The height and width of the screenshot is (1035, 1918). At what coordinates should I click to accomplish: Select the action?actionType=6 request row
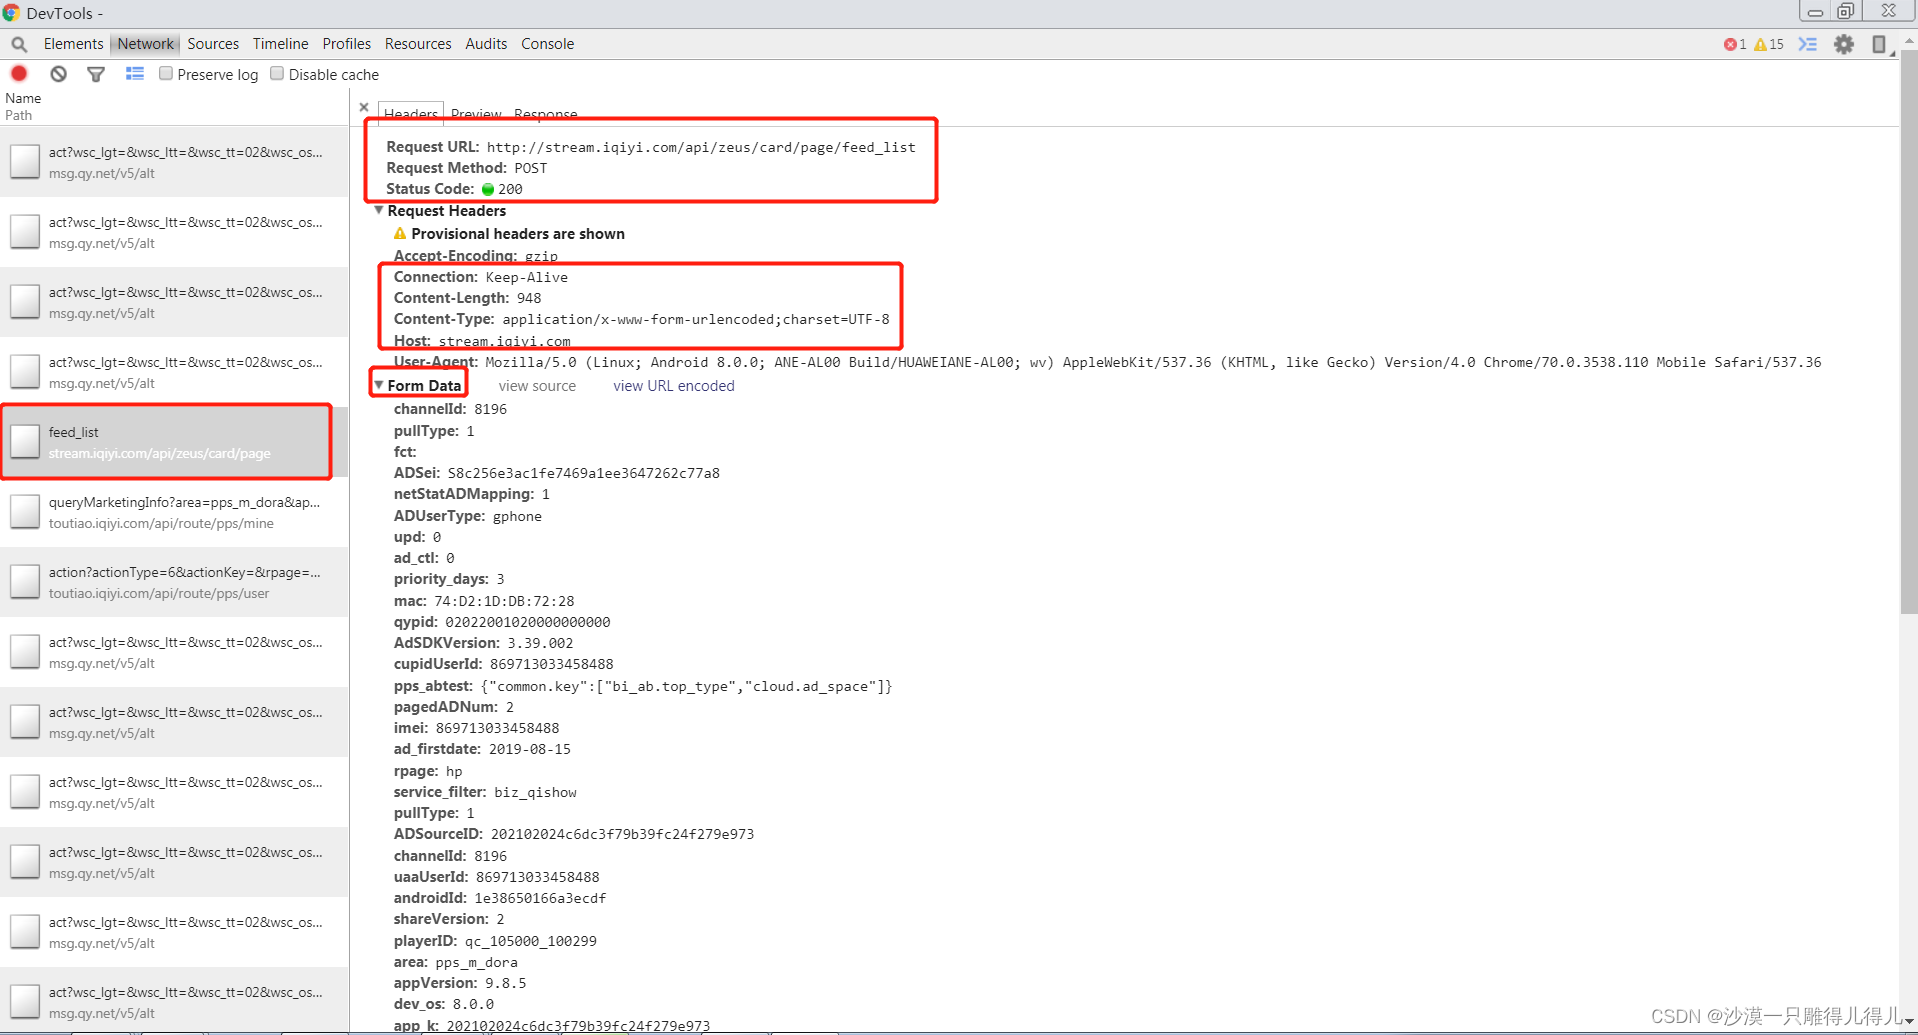[x=174, y=581]
